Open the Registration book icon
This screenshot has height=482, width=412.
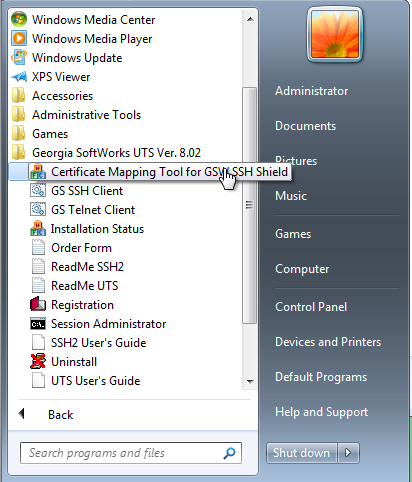tap(38, 305)
